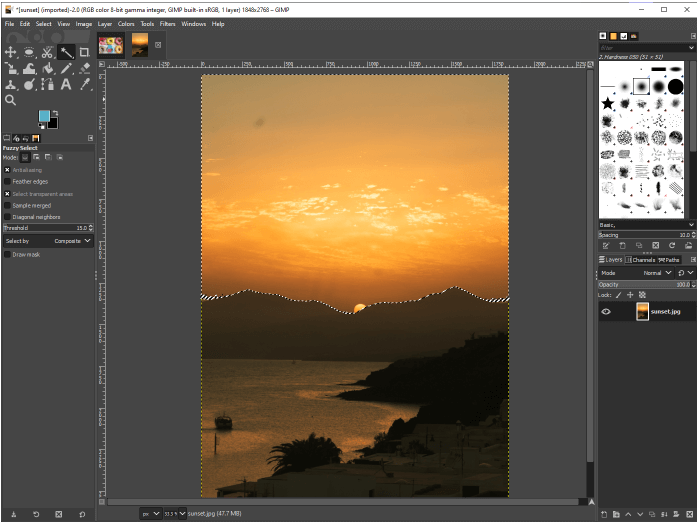The height and width of the screenshot is (522, 697).
Task: Click the foreground color swatch
Action: tap(45, 118)
